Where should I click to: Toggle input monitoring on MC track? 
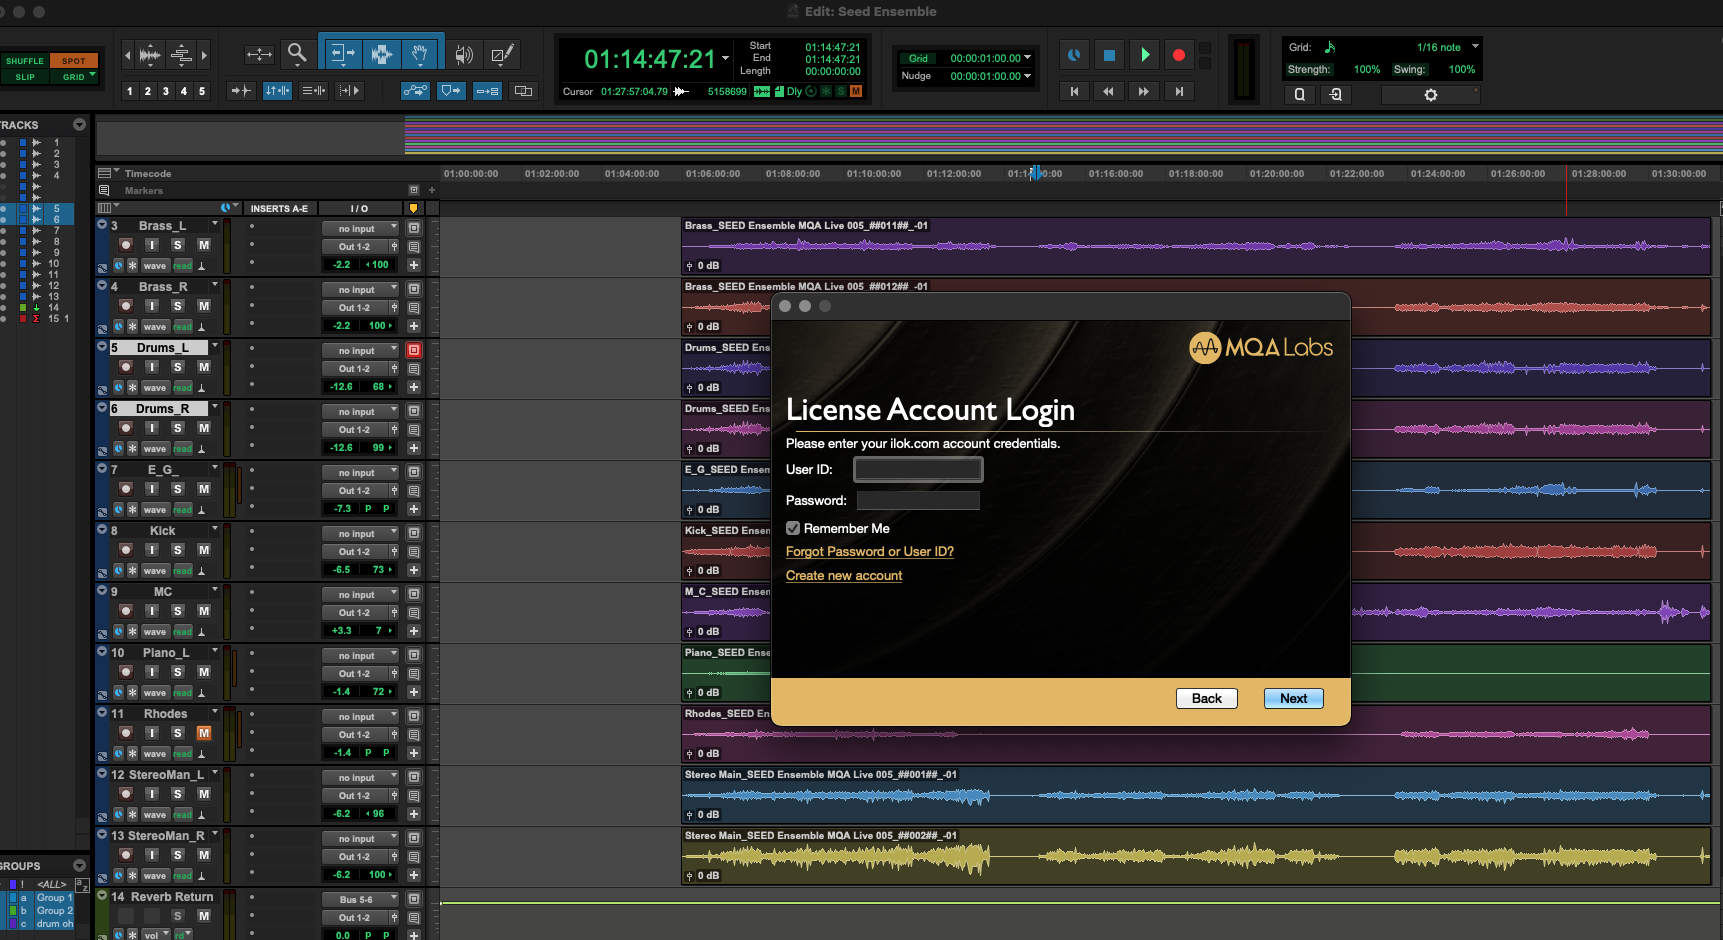point(152,611)
